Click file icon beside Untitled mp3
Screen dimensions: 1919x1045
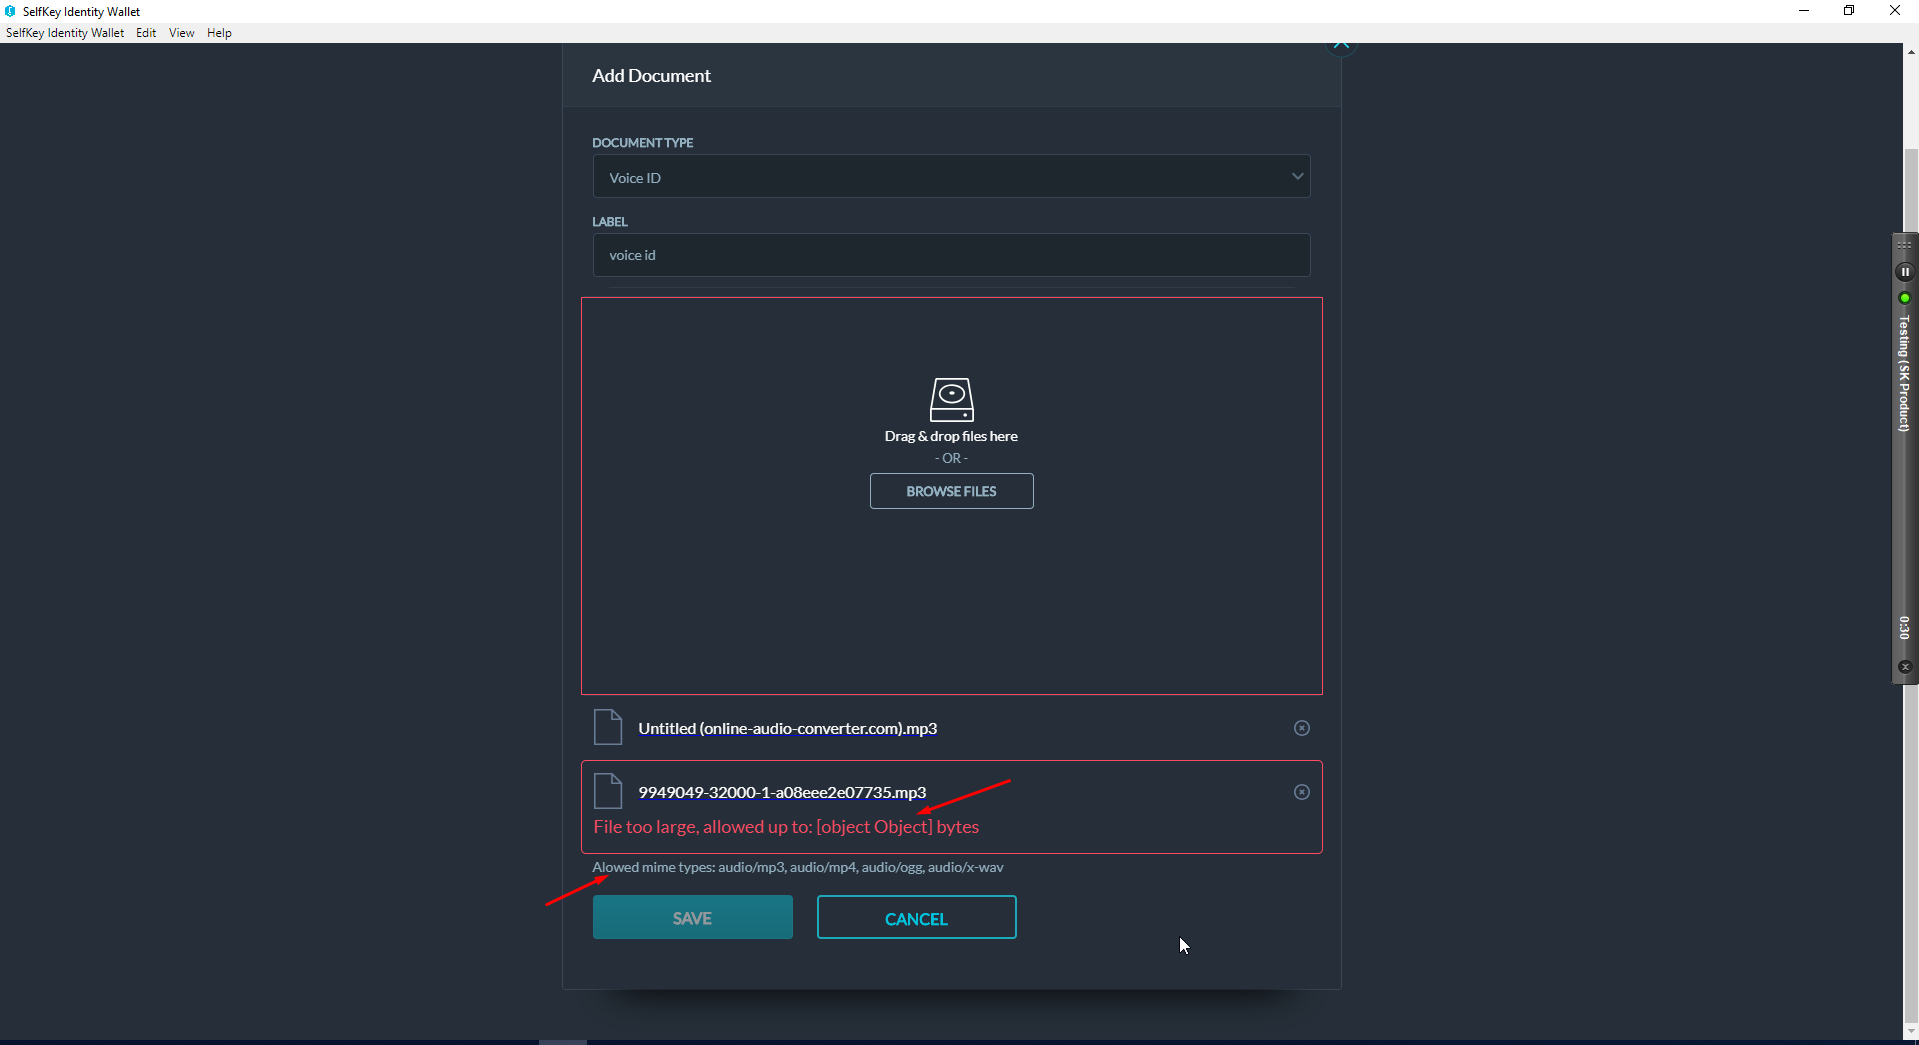tap(608, 727)
